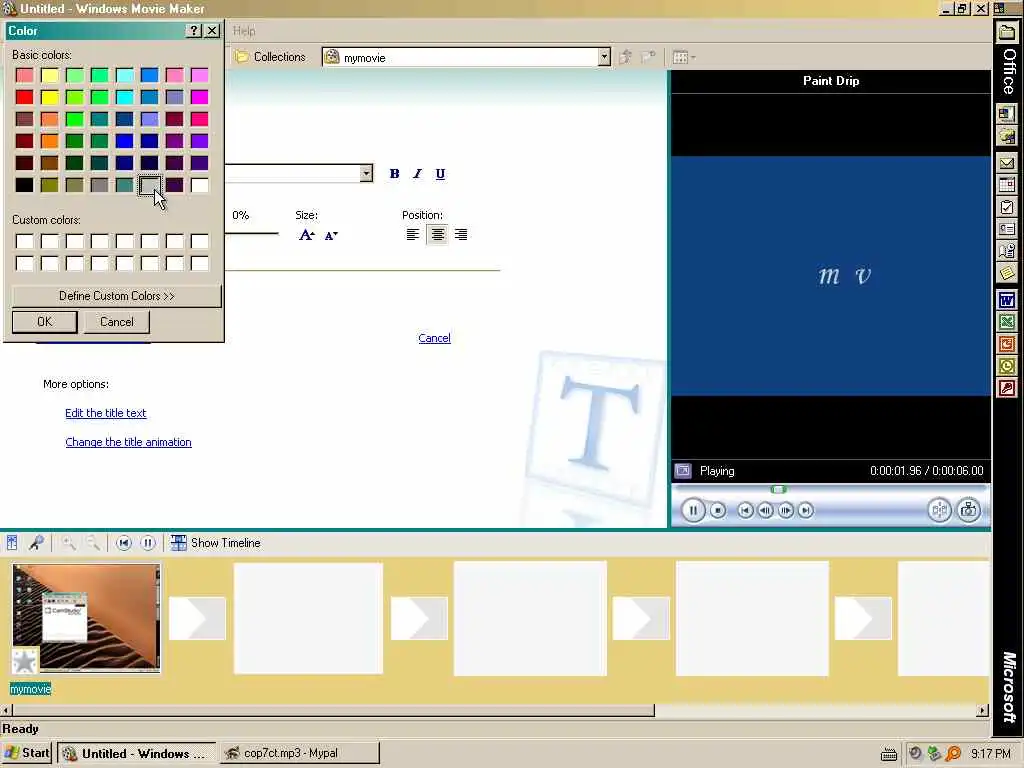Open the Views dropdown in toolbar
The height and width of the screenshot is (768, 1024).
pos(684,57)
